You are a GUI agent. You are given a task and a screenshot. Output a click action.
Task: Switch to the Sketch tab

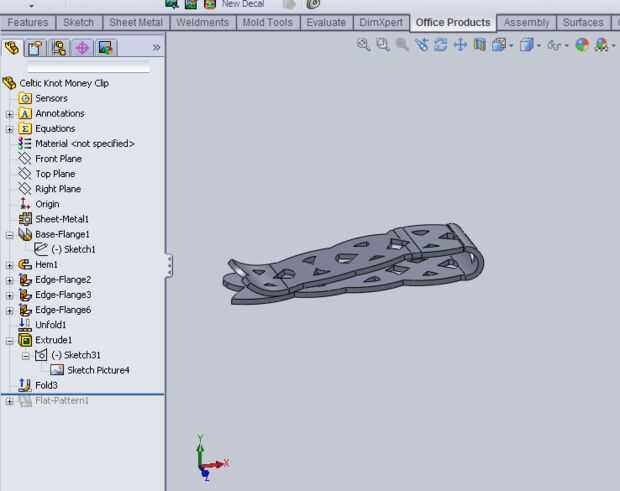pyautogui.click(x=79, y=22)
